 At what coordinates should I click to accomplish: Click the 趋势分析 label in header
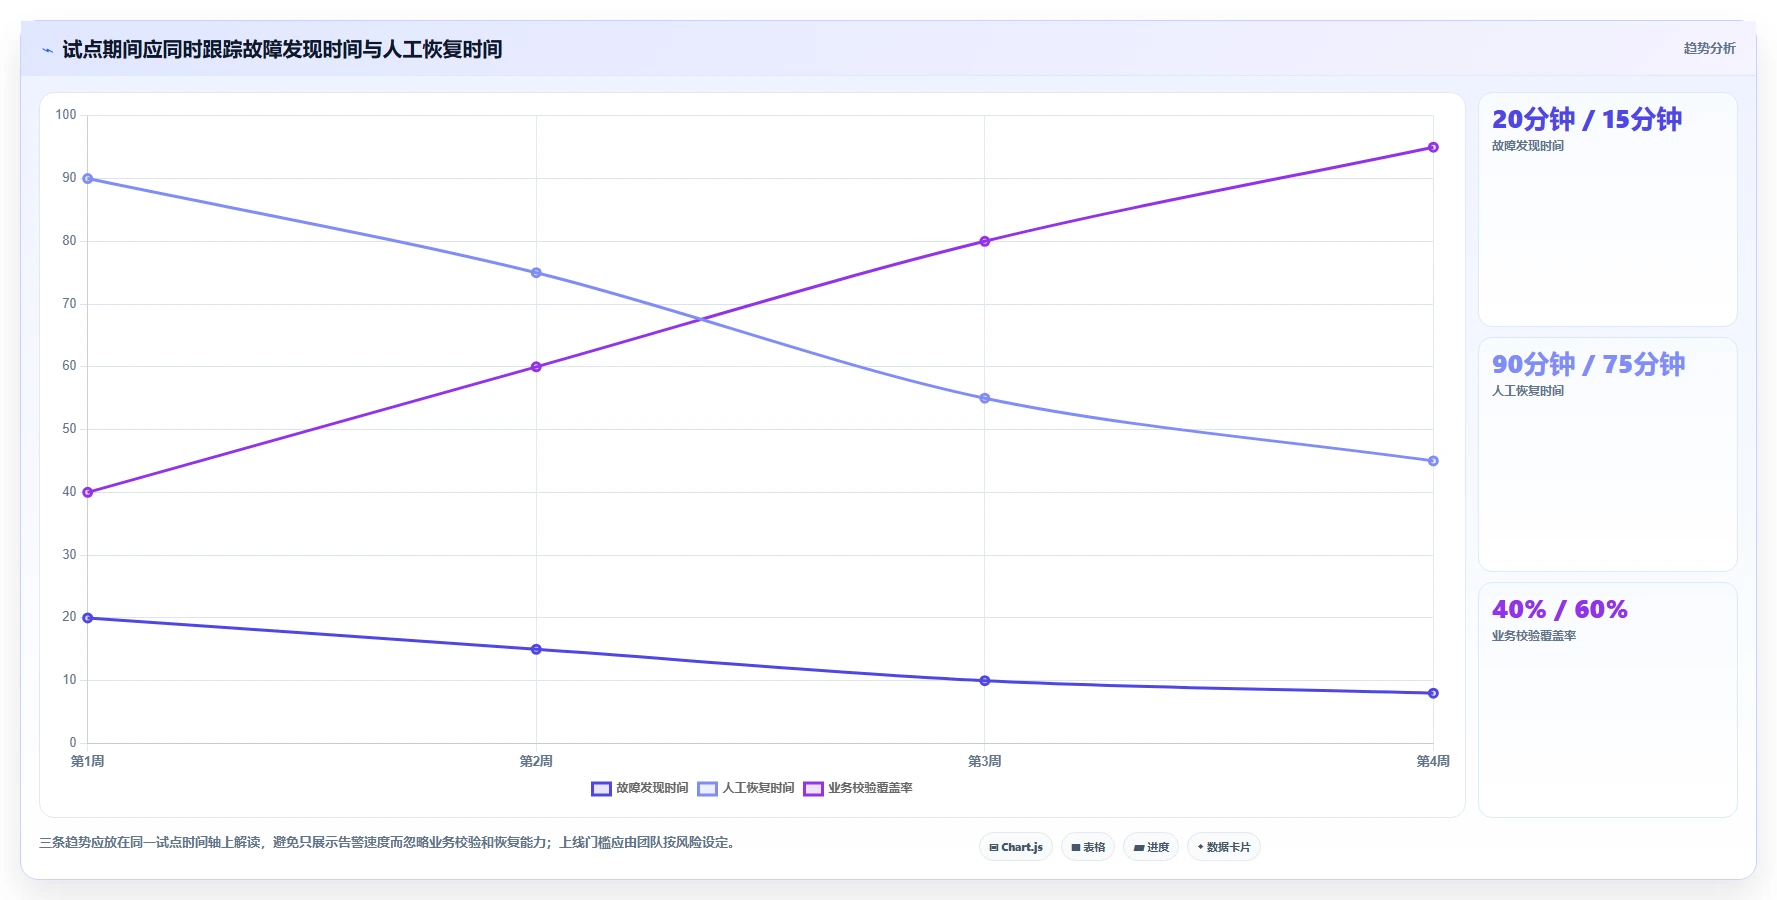[x=1709, y=48]
